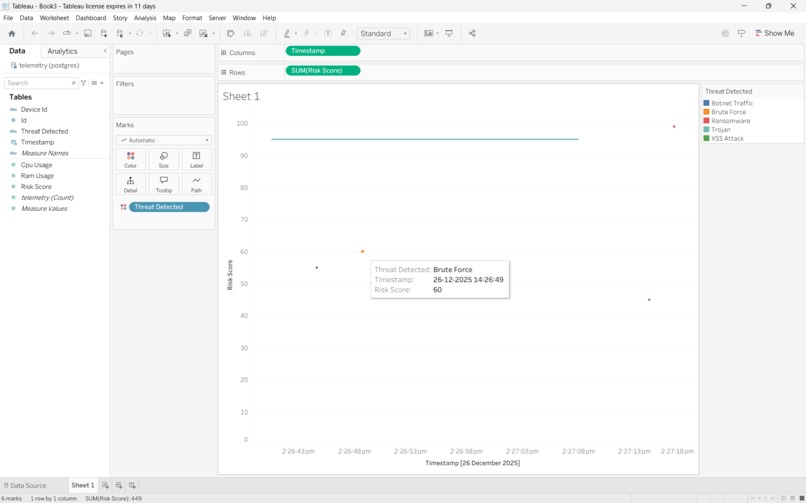Click the Clear Sheet toolbar icon
Viewport: 806px width, 503px height.
[204, 33]
